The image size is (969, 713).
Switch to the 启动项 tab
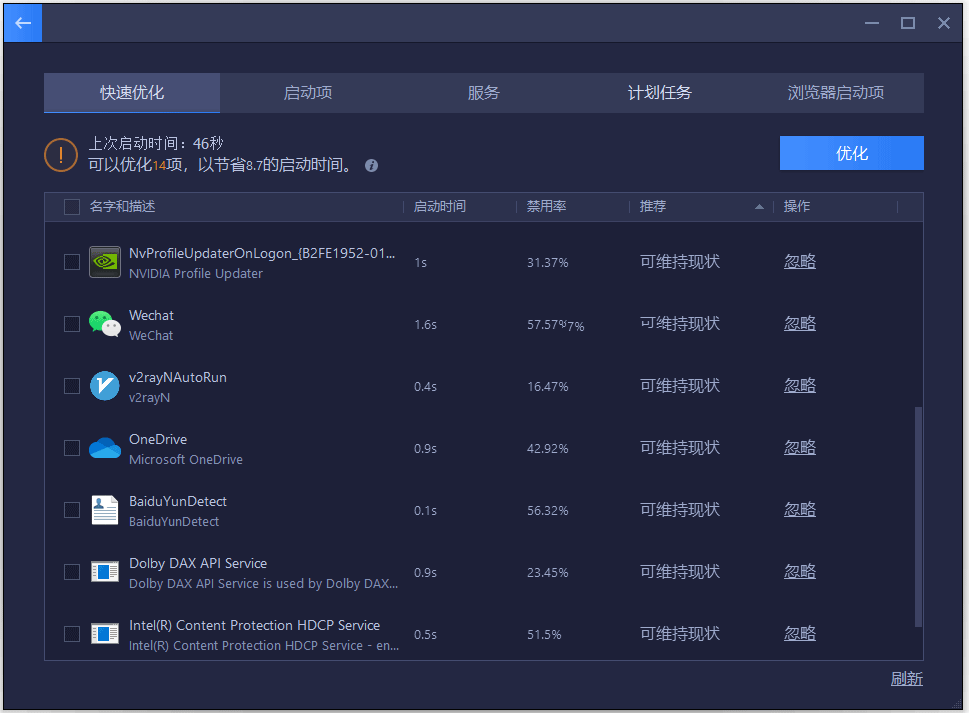pyautogui.click(x=308, y=93)
